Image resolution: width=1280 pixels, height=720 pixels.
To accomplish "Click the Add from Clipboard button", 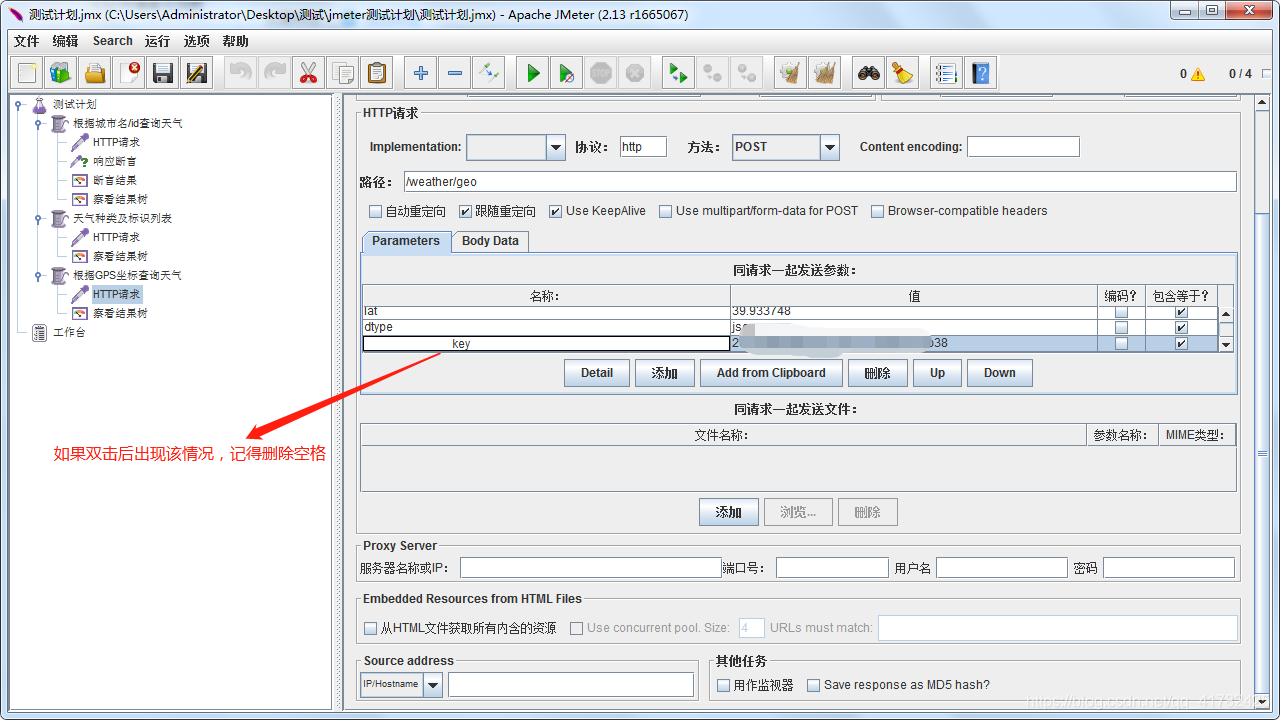I will coord(771,373).
